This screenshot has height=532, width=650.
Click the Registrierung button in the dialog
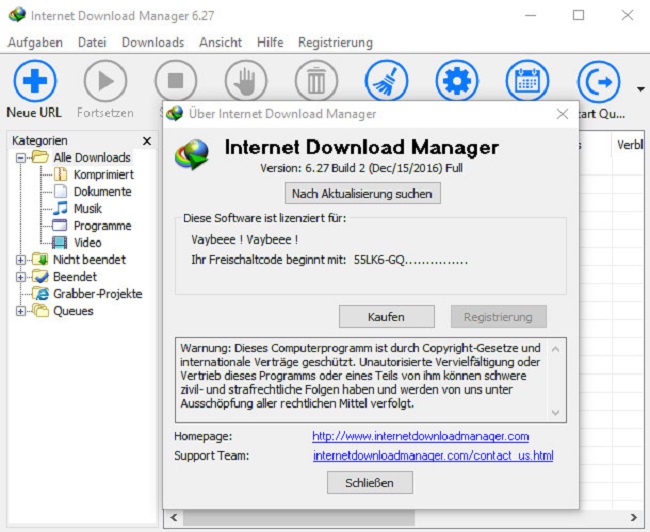pos(499,317)
